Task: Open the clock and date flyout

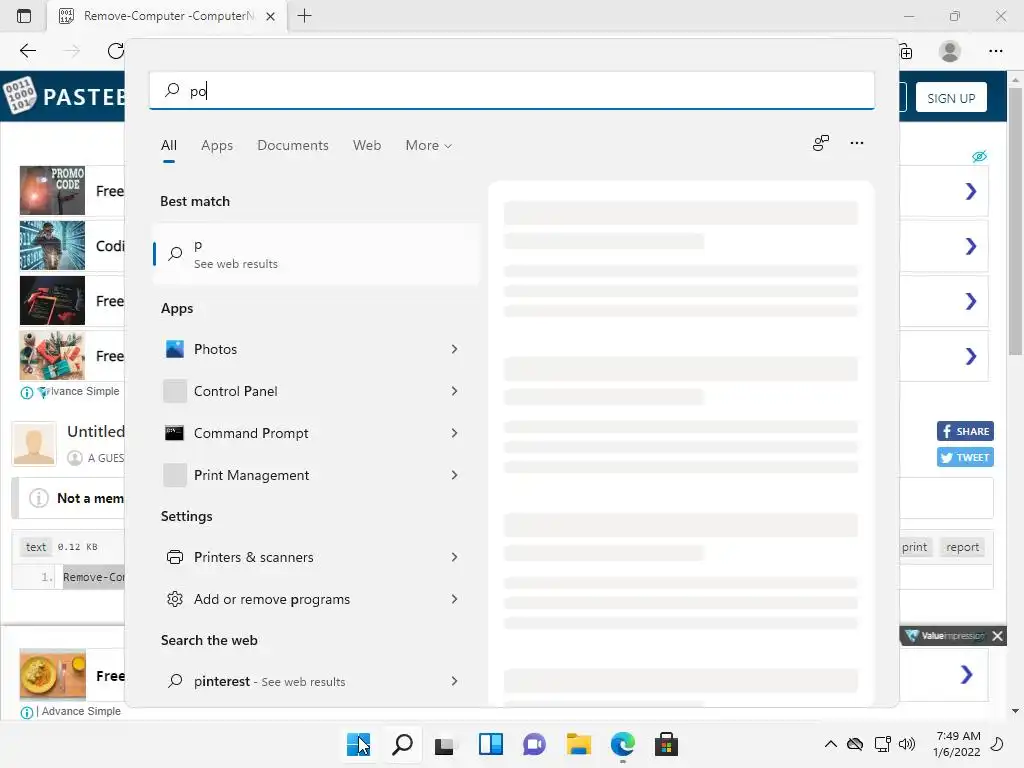Action: coord(957,744)
